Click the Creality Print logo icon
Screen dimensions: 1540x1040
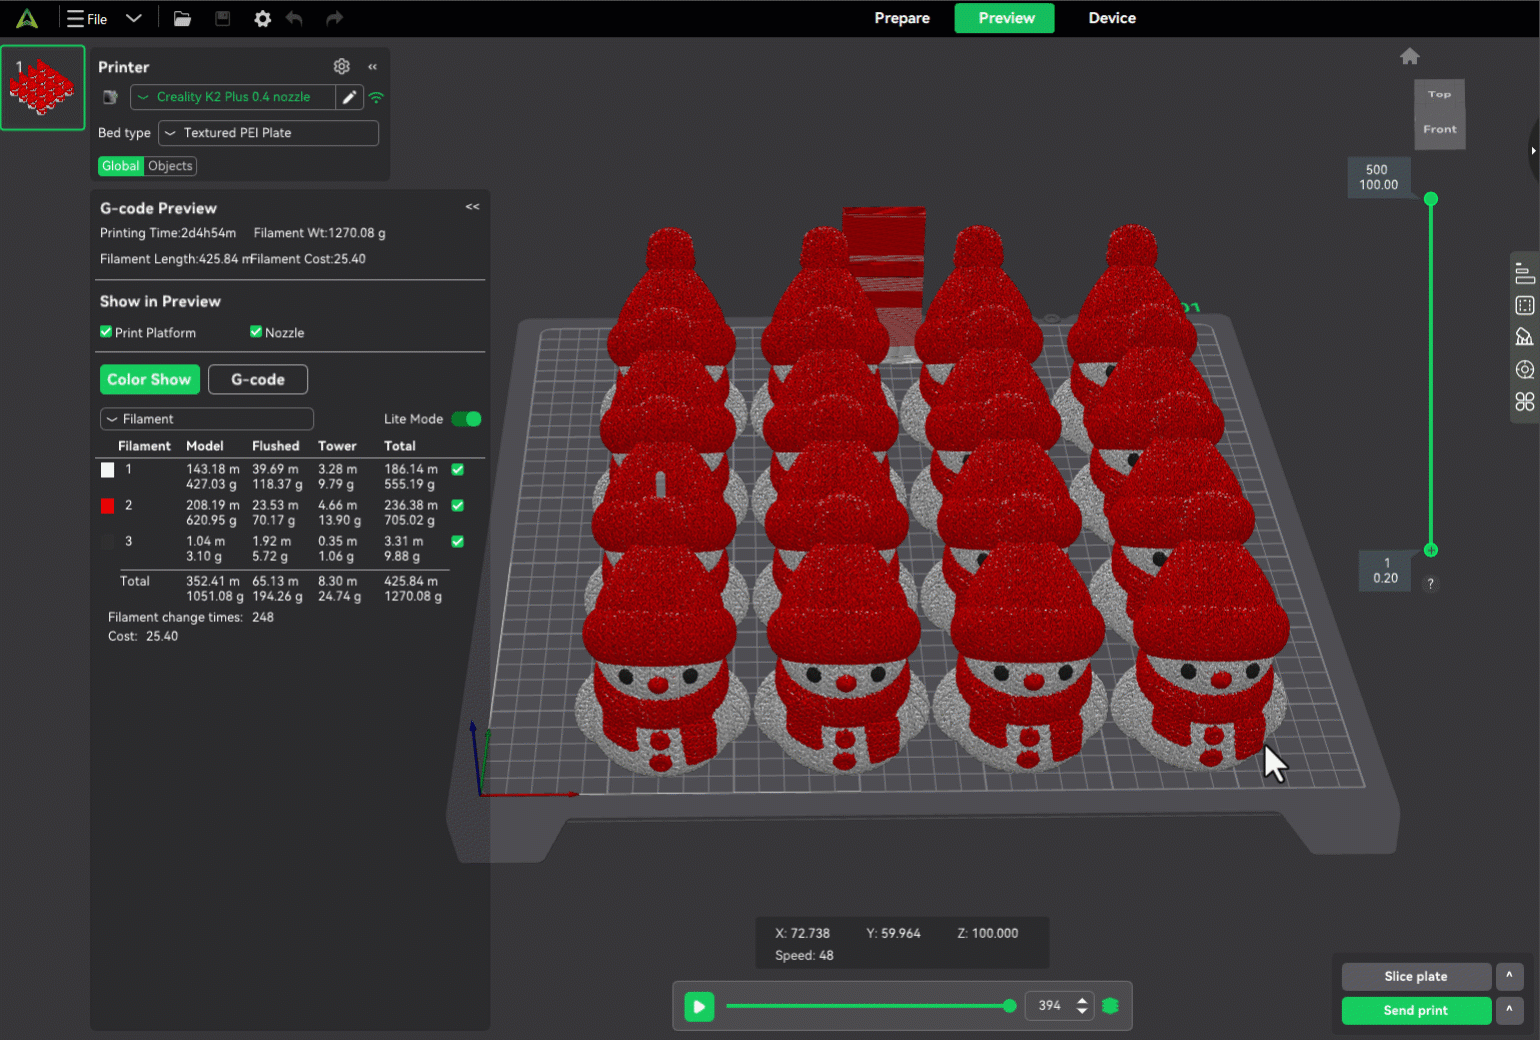pyautogui.click(x=27, y=18)
